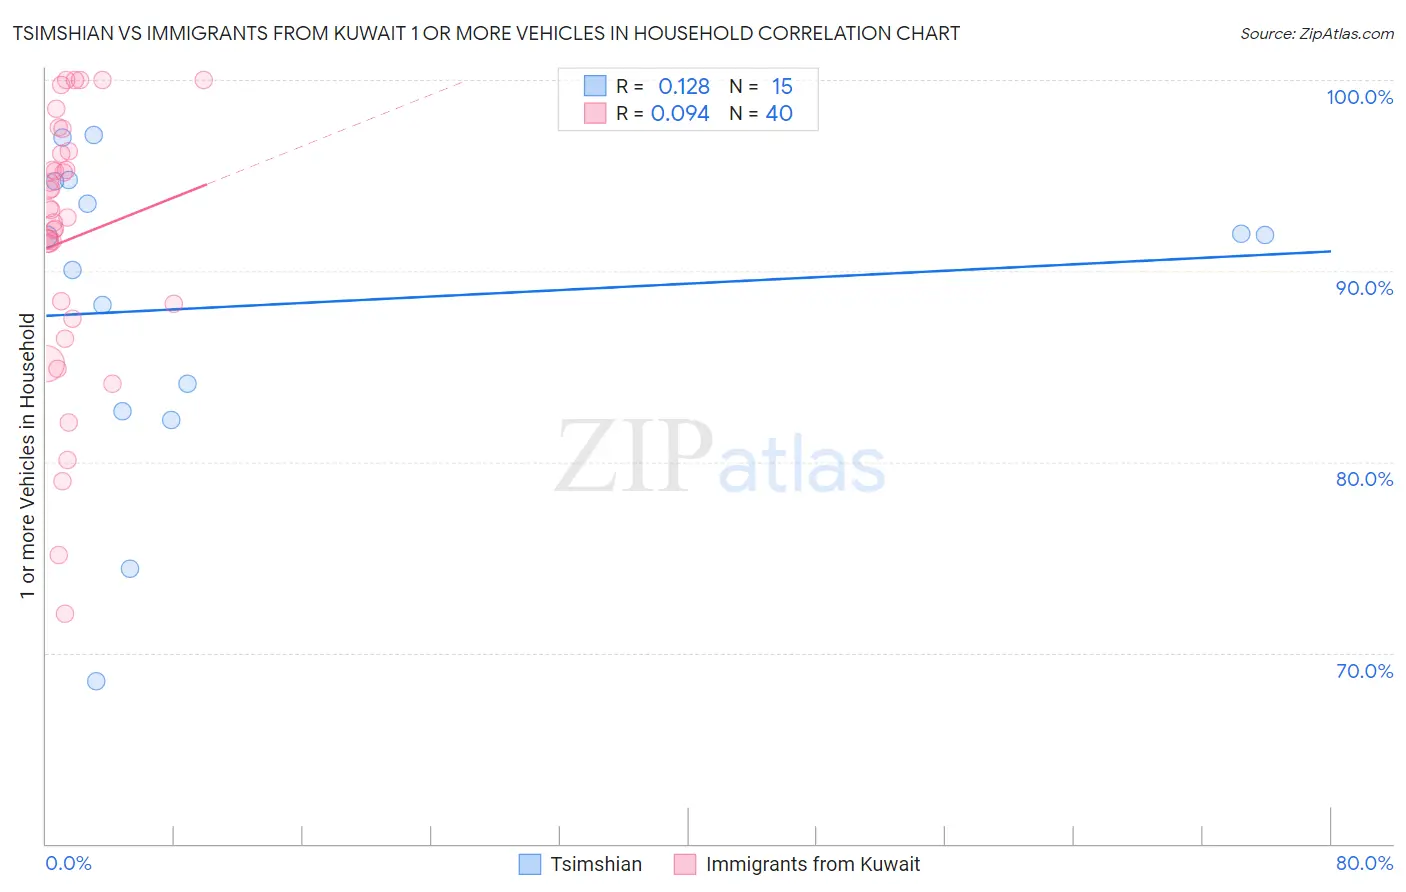Click the chart title text
Screen dimensions: 1406x892
click(x=486, y=33)
